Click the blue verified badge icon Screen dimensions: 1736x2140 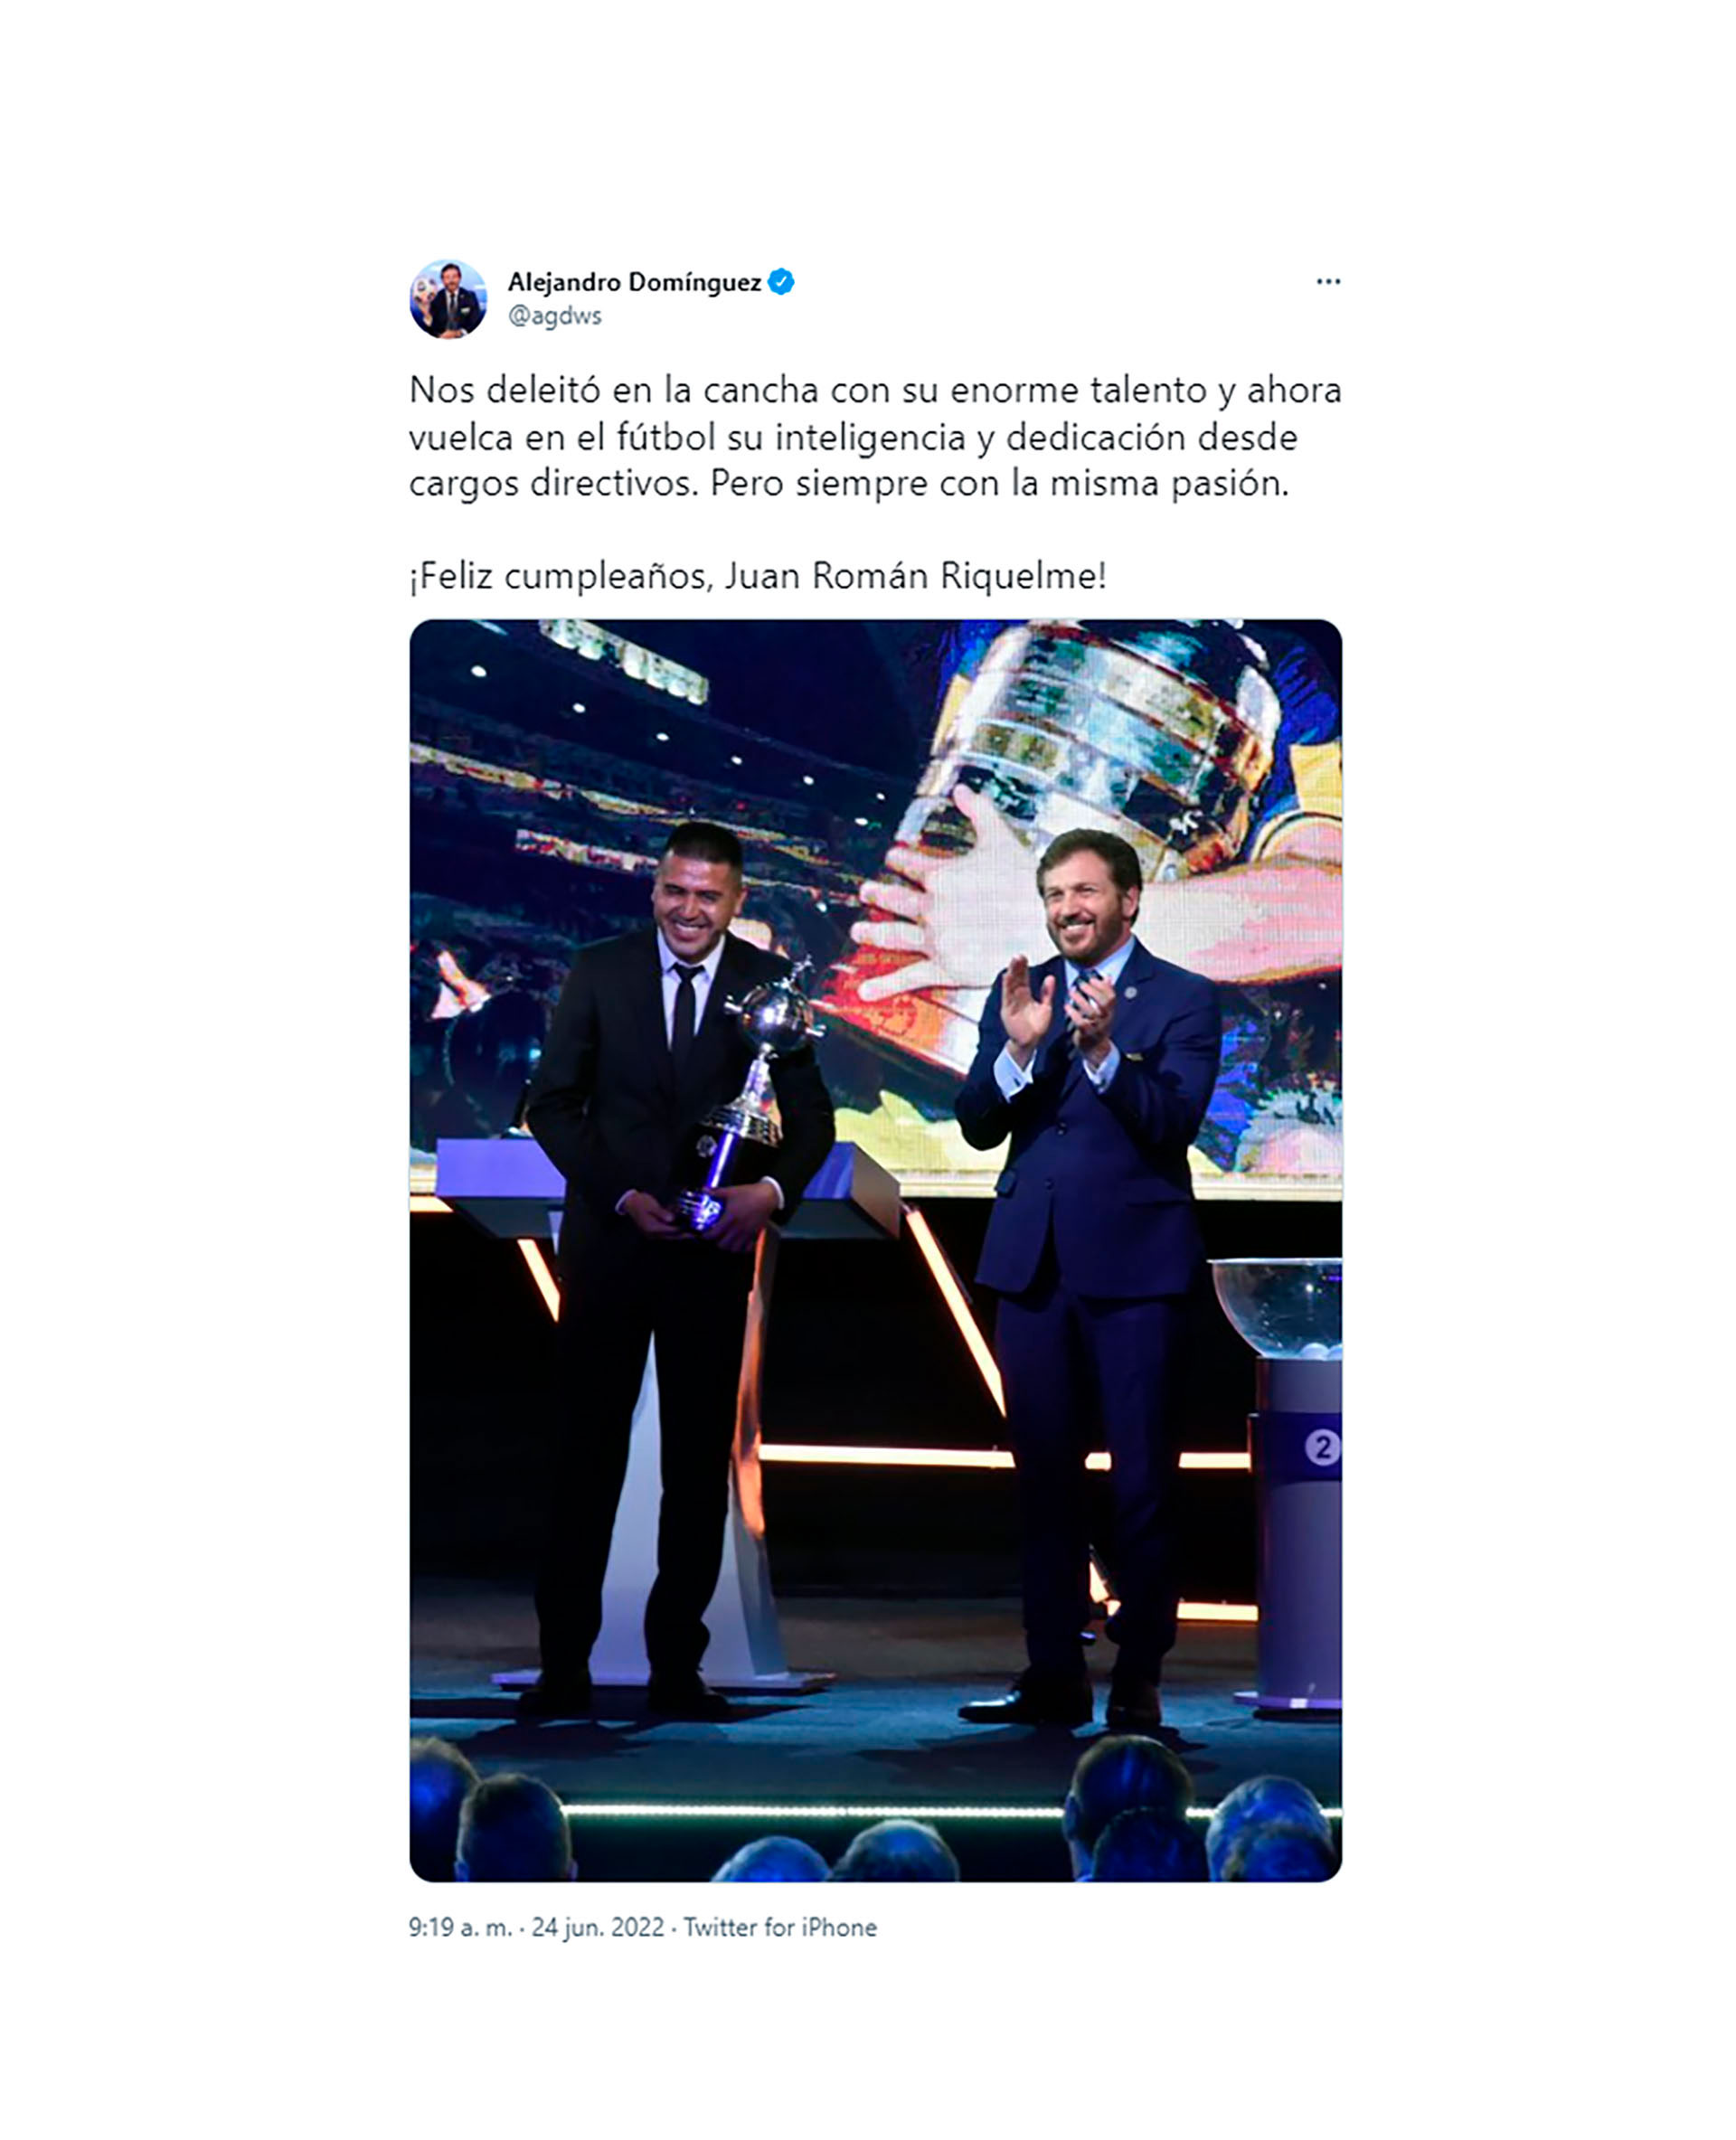pos(781,282)
